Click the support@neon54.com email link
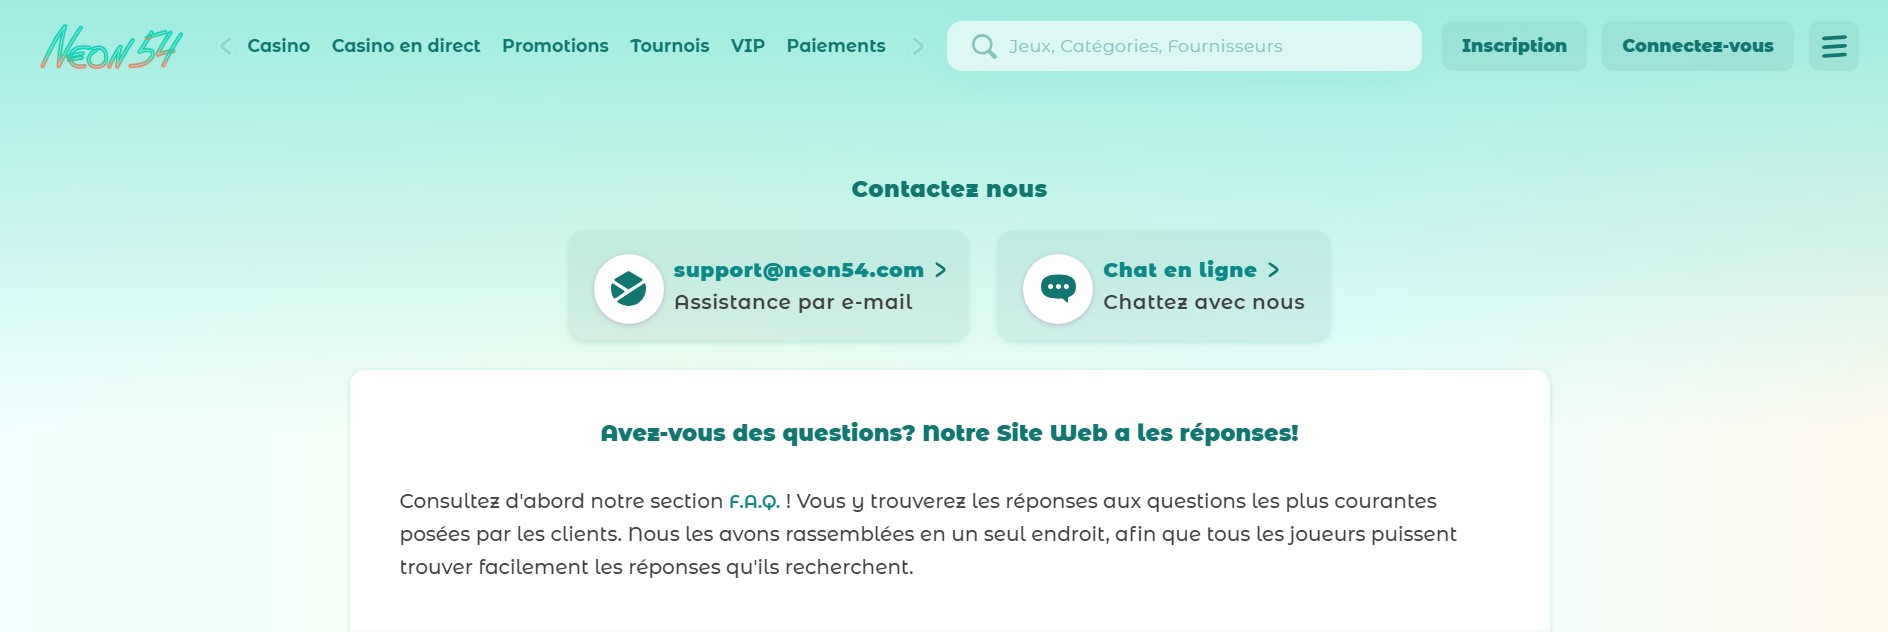 (798, 270)
